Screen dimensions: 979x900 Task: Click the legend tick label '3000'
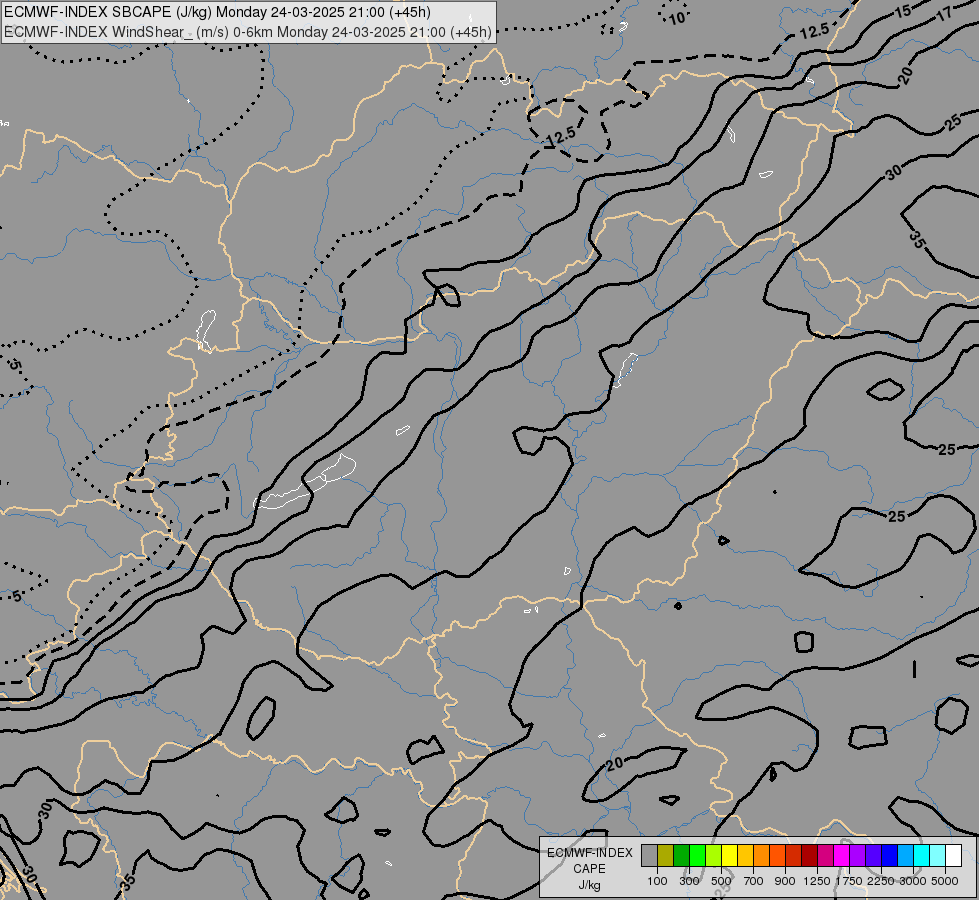point(913,881)
